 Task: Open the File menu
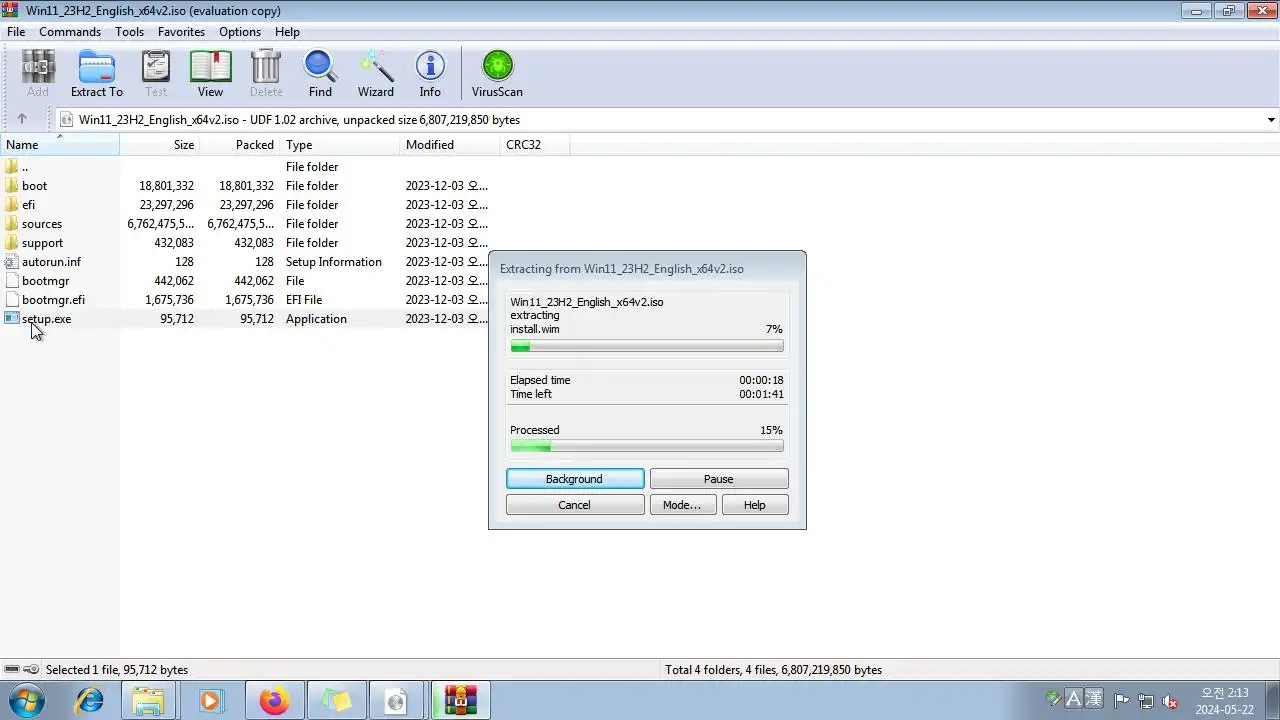(16, 31)
